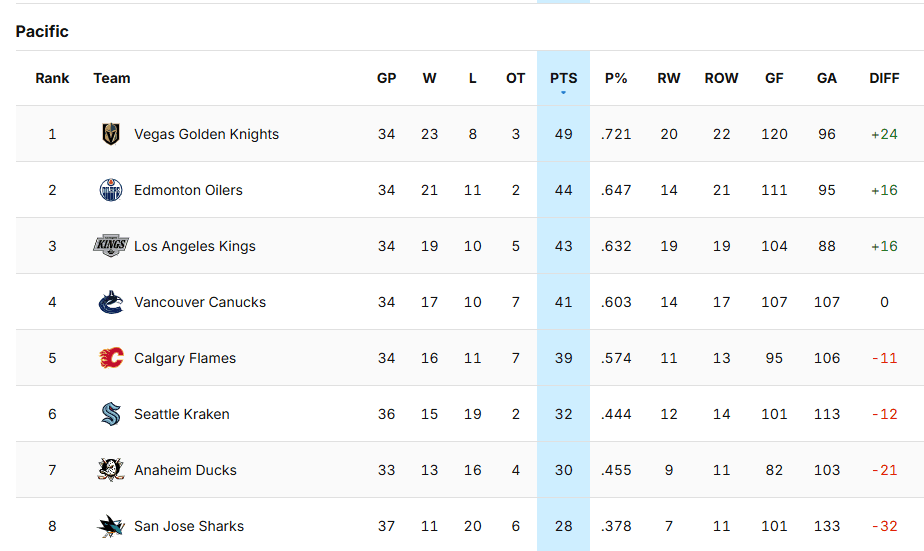This screenshot has height=551, width=924.
Task: Open the Edmonton Oilers team link
Action: 188,190
